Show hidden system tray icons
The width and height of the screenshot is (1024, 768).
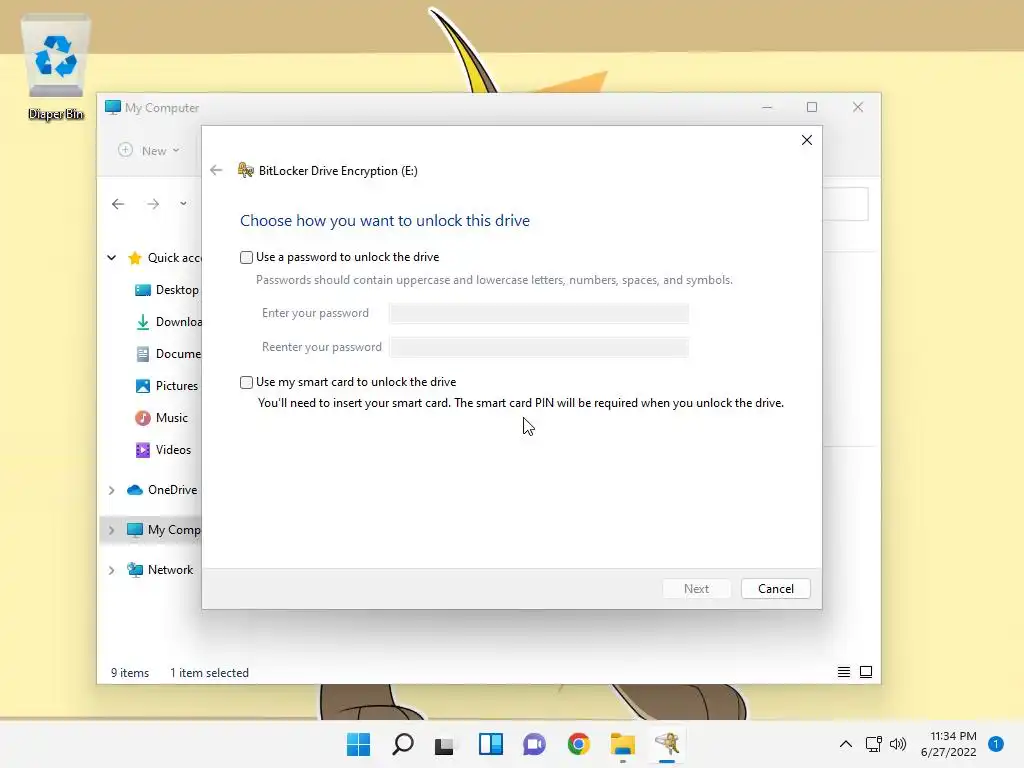tap(846, 744)
